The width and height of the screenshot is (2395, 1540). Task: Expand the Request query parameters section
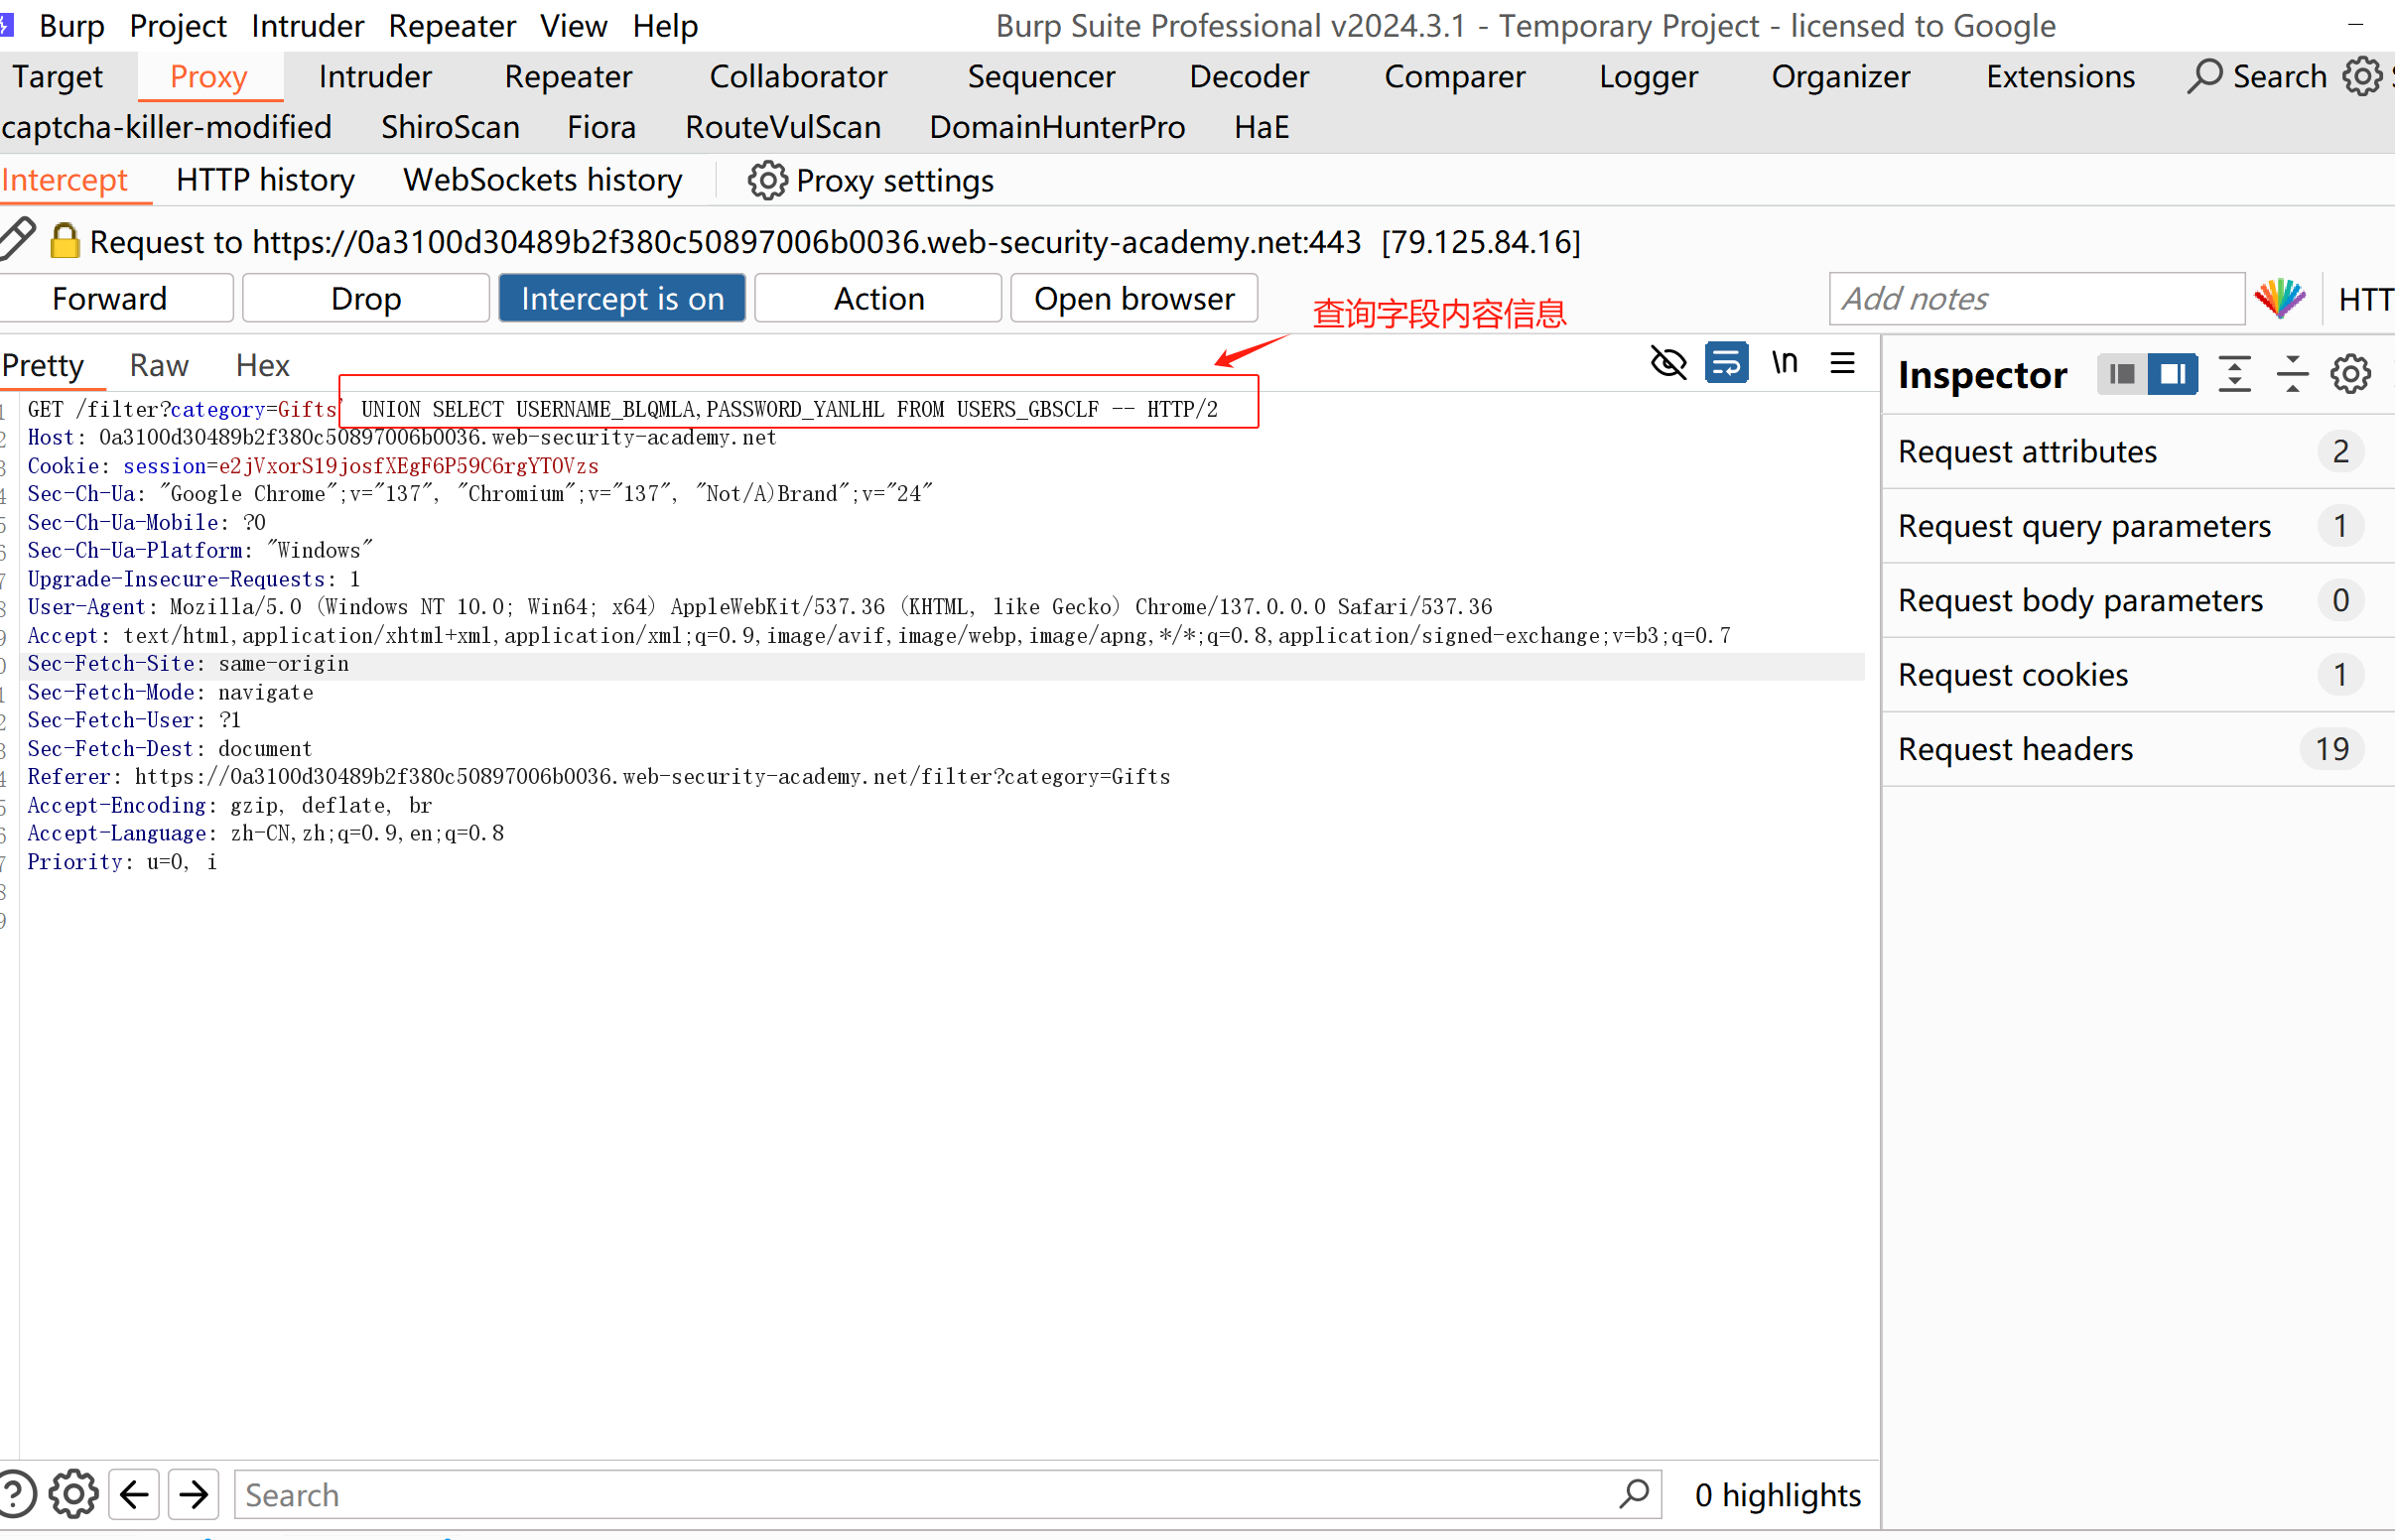[2084, 526]
